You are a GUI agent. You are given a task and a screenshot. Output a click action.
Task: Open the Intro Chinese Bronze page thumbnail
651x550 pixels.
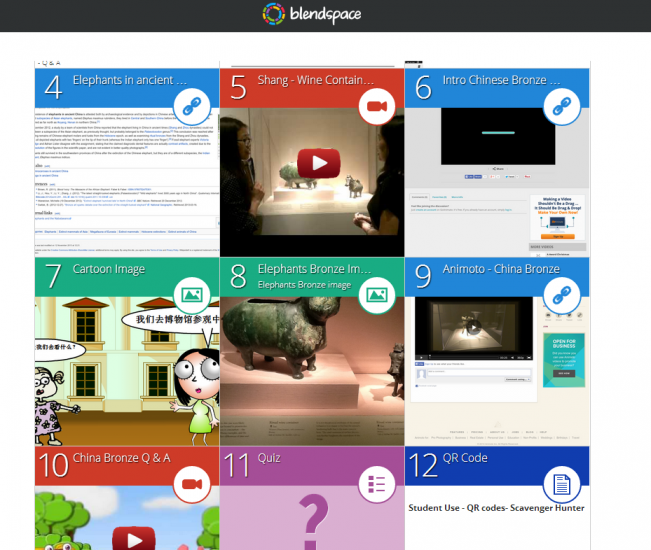(497, 182)
